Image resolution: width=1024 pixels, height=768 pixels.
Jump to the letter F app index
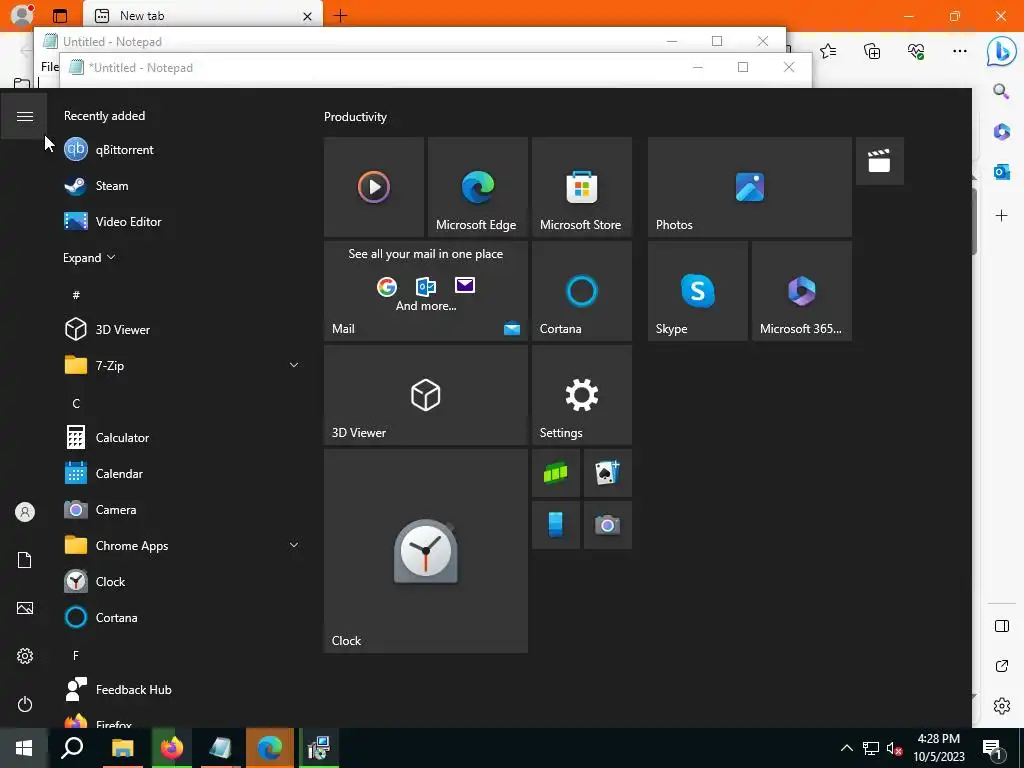coord(76,655)
